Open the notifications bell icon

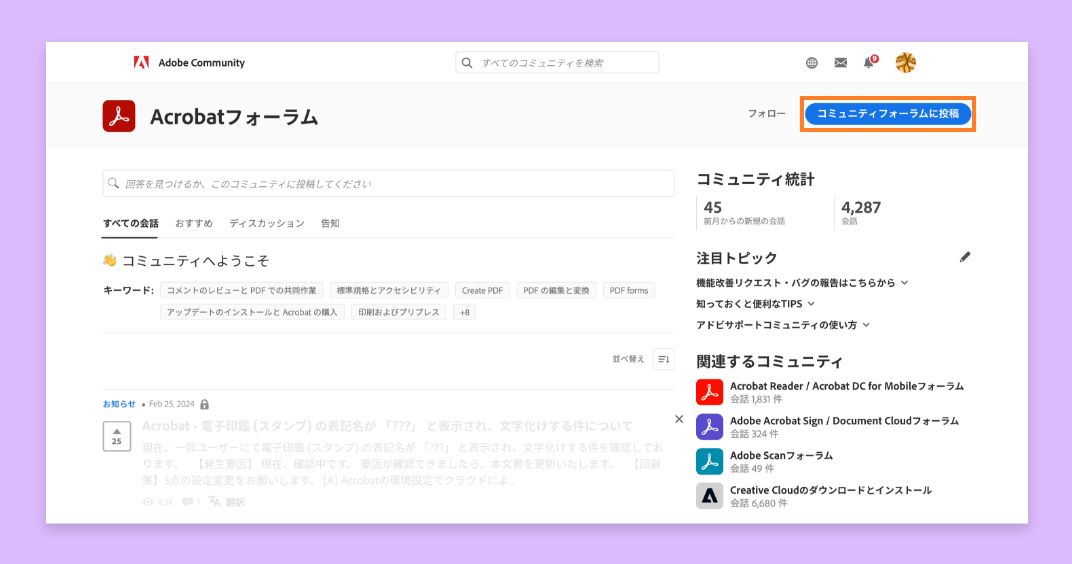click(x=869, y=62)
